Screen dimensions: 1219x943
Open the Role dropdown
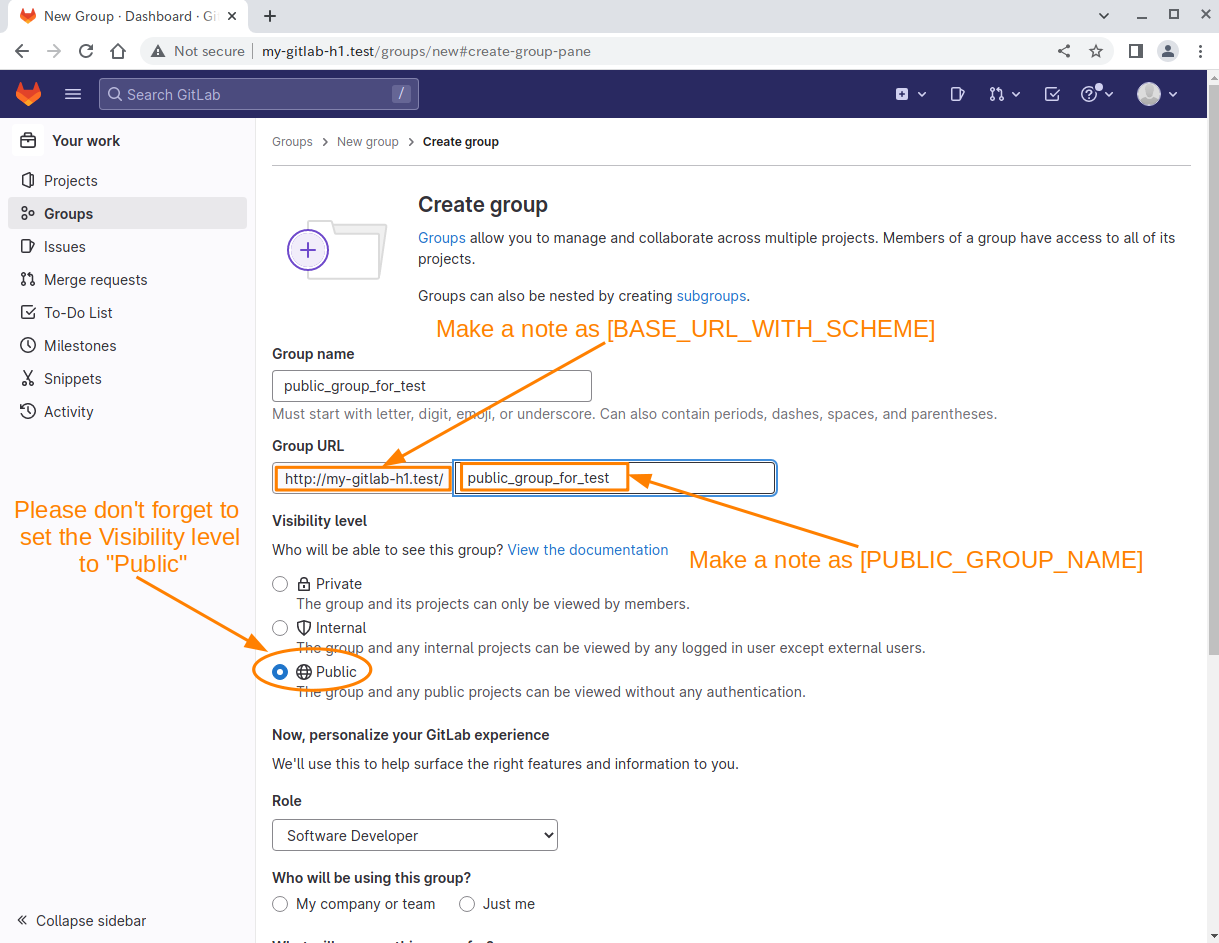(x=415, y=835)
